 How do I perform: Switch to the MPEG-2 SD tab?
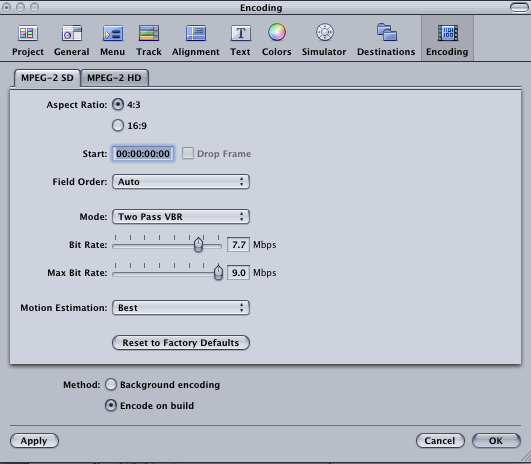pyautogui.click(x=47, y=78)
